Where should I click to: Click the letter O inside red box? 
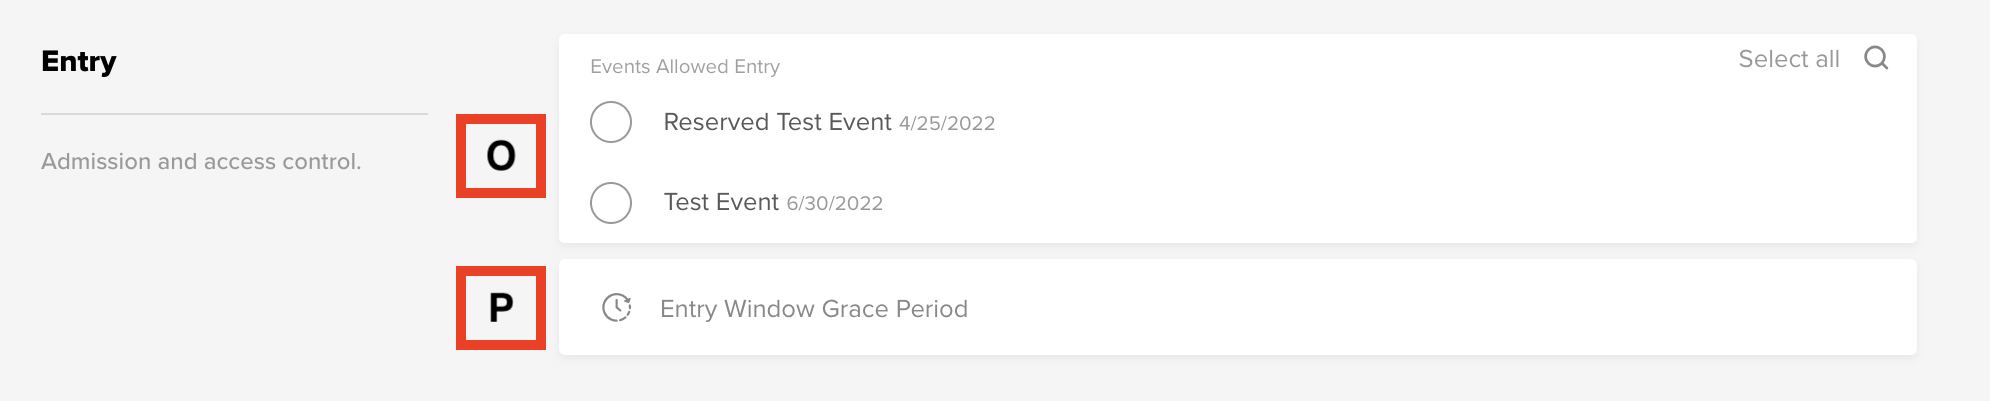pyautogui.click(x=501, y=156)
